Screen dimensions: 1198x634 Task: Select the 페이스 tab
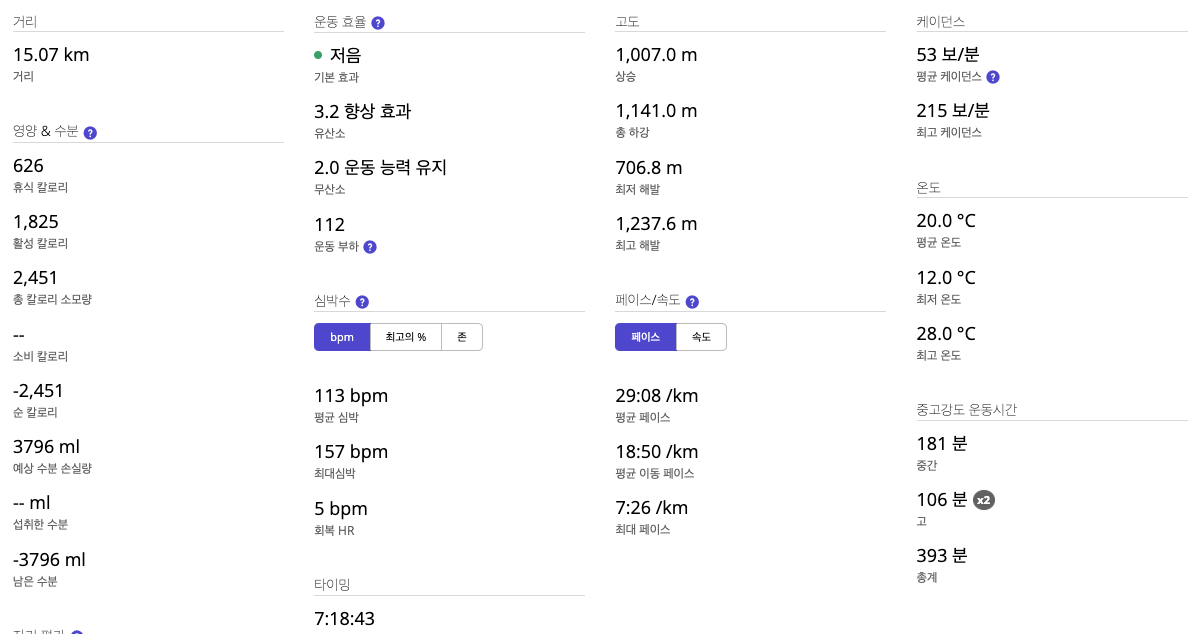click(645, 337)
